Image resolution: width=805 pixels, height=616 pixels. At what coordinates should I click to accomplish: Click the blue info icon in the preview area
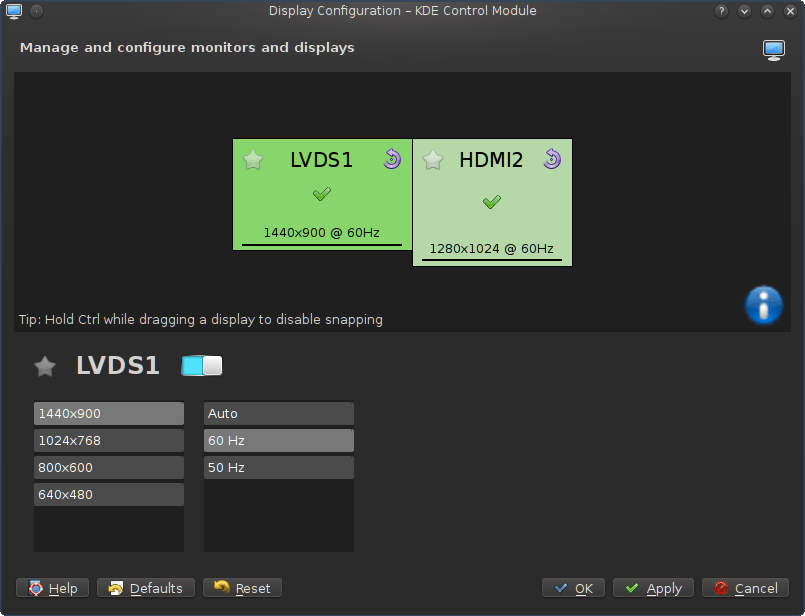pyautogui.click(x=764, y=305)
